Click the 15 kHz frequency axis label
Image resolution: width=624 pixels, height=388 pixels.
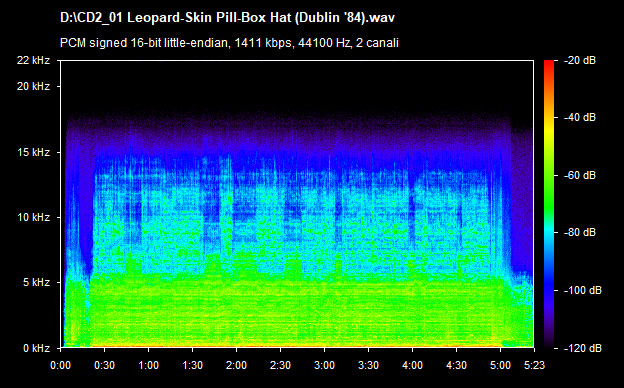tap(33, 152)
